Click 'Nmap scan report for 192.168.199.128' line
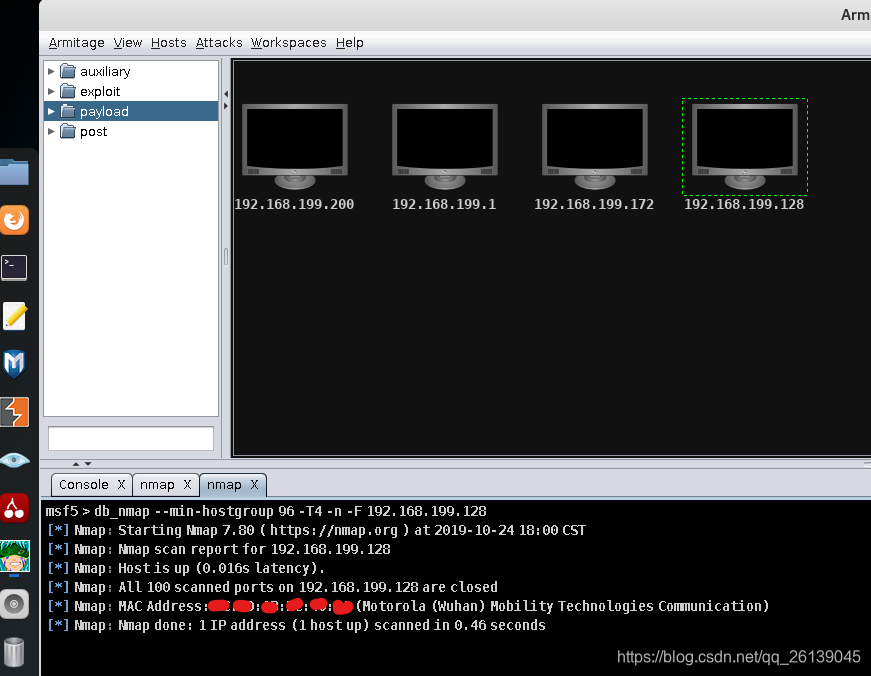 (x=219, y=549)
